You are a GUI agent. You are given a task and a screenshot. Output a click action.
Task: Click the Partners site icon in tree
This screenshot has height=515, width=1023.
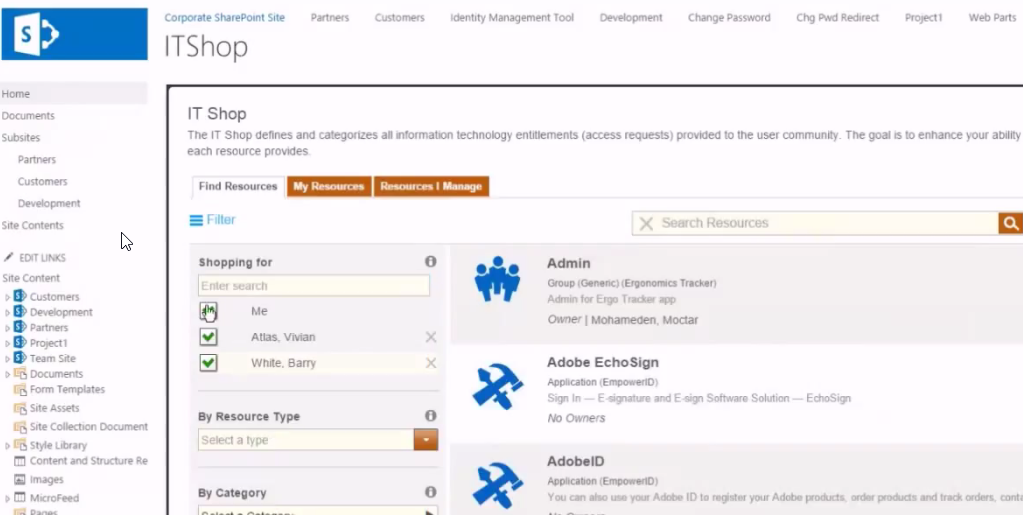(20, 327)
